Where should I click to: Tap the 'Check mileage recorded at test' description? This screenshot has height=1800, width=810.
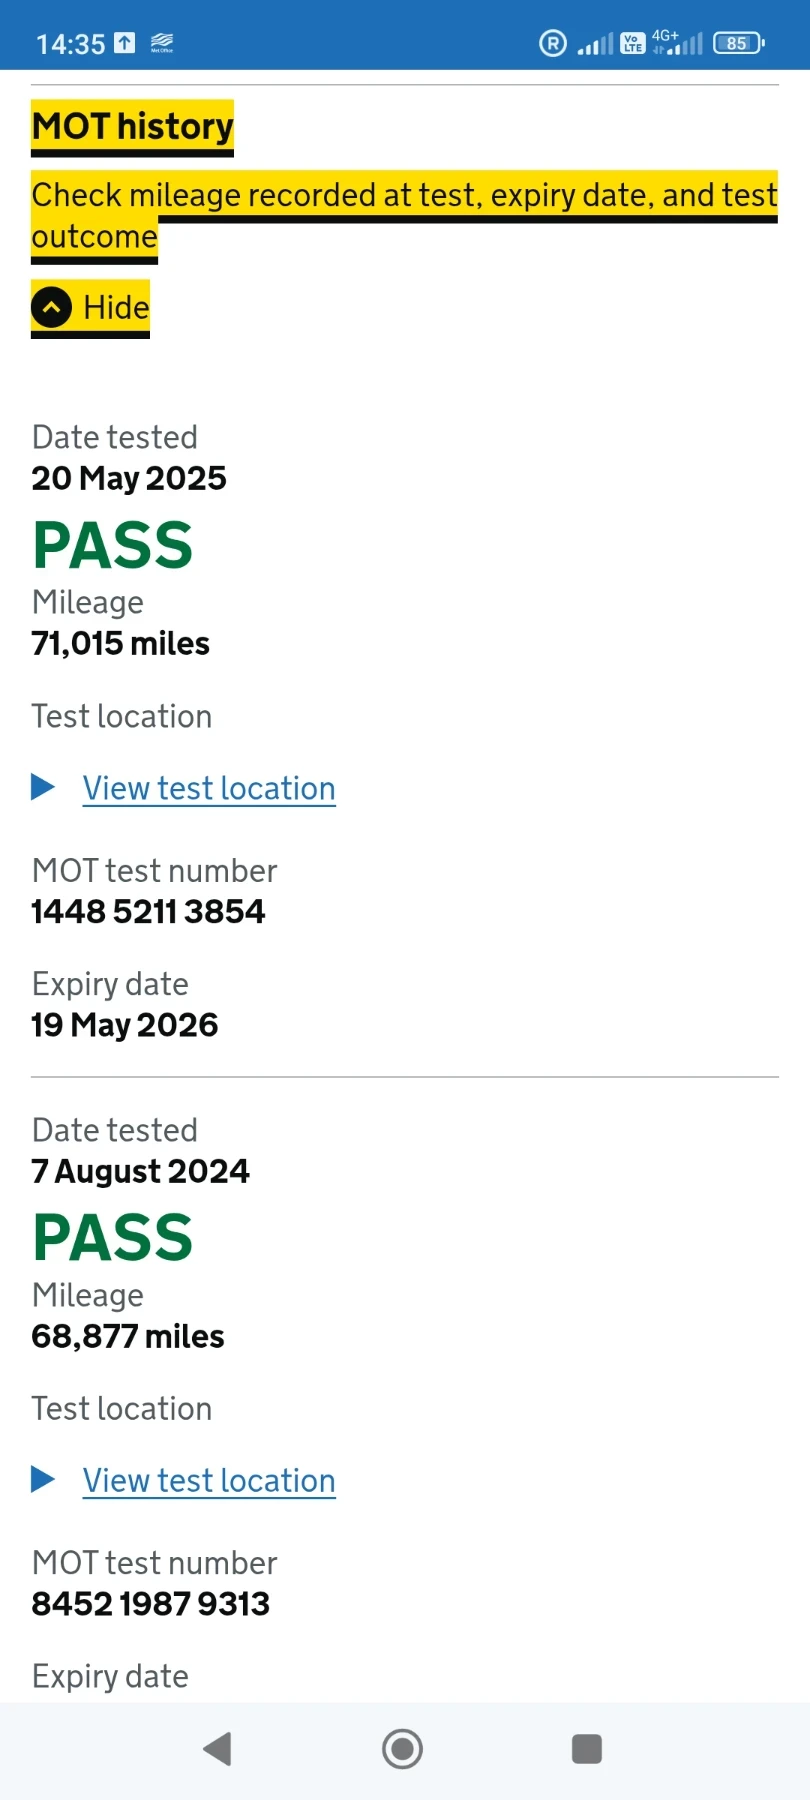coord(404,195)
